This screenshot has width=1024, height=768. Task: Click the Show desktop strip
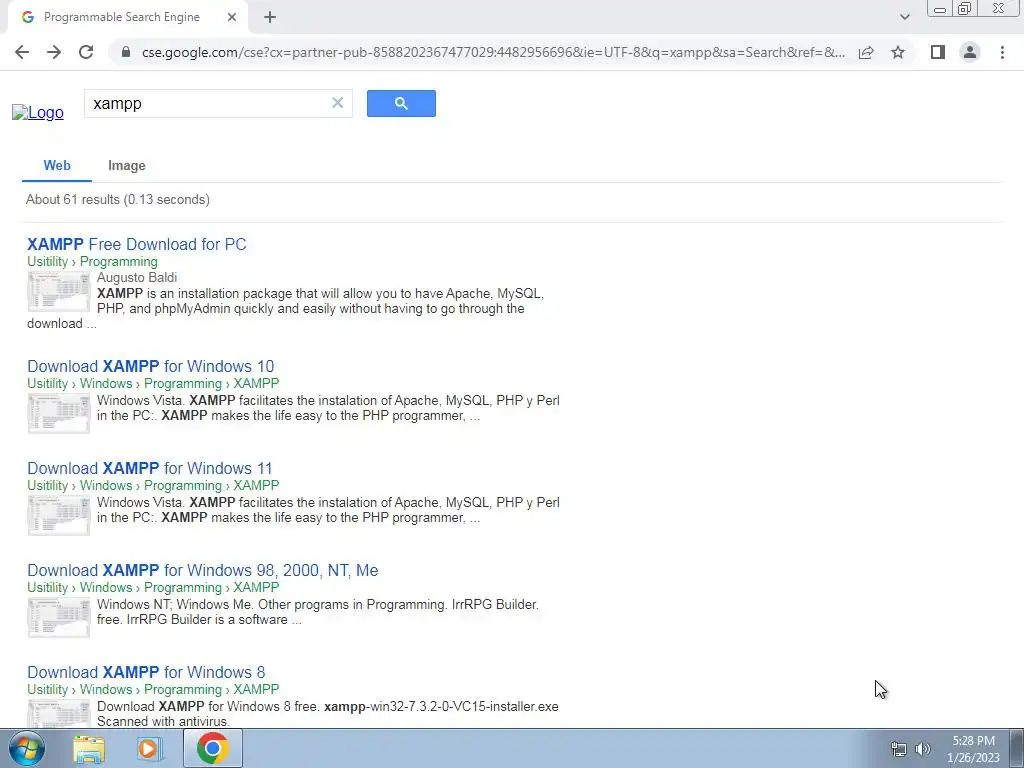click(x=1016, y=748)
